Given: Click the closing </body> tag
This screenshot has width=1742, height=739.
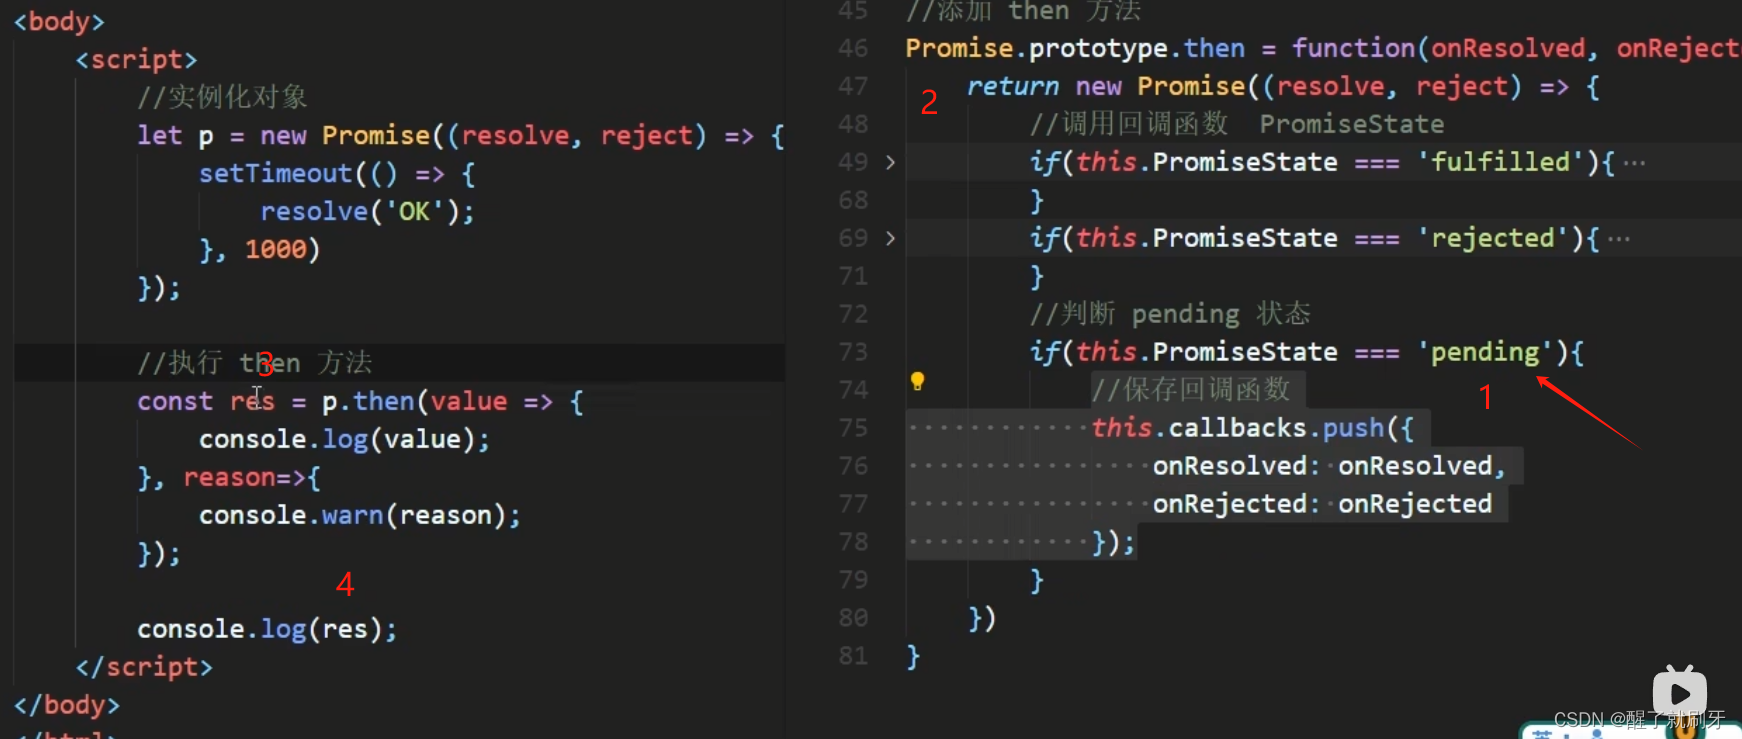Looking at the screenshot, I should (67, 705).
